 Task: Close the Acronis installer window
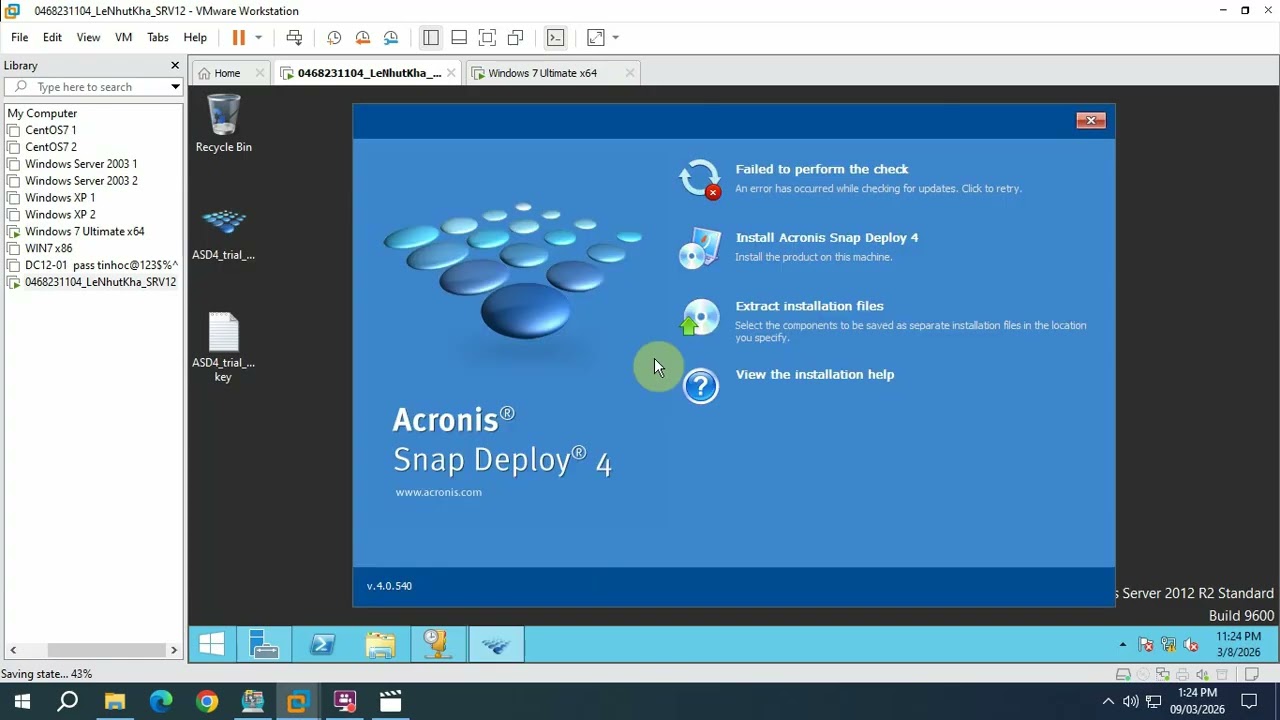(1090, 120)
